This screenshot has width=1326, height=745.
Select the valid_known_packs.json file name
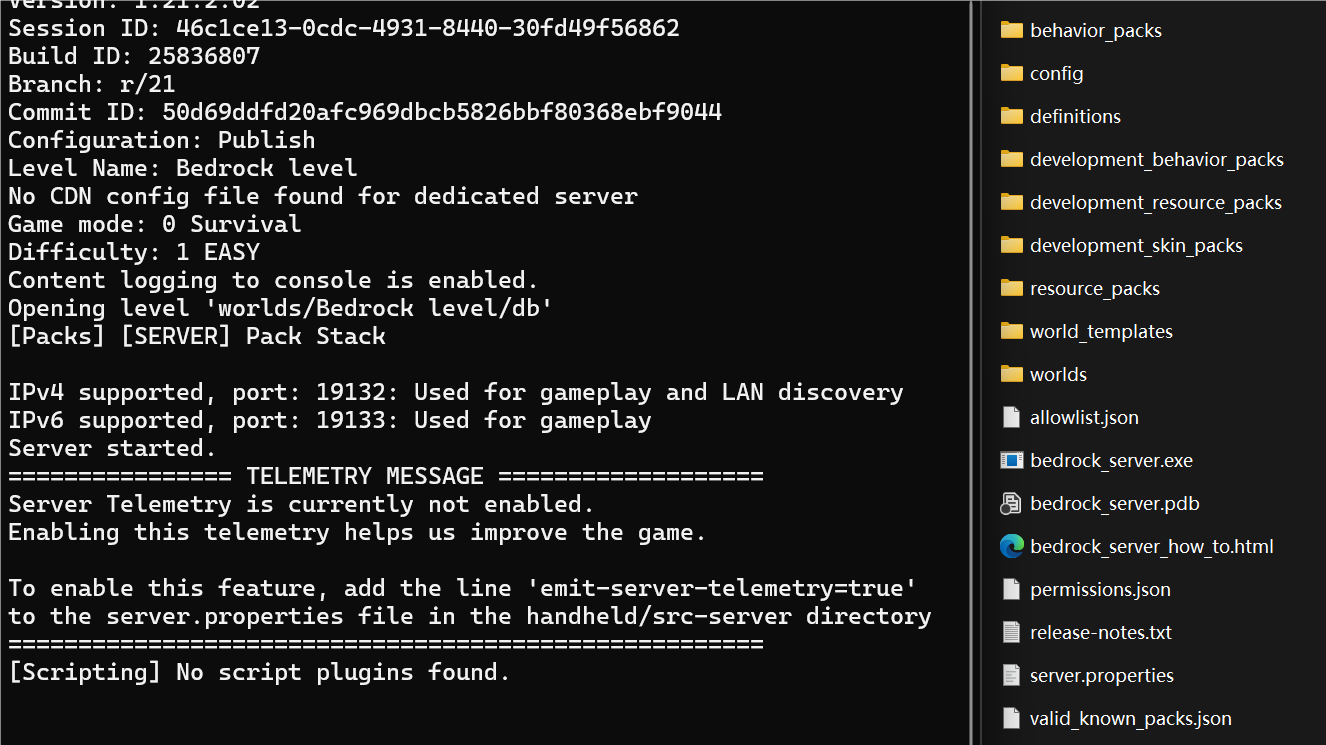click(1130, 718)
